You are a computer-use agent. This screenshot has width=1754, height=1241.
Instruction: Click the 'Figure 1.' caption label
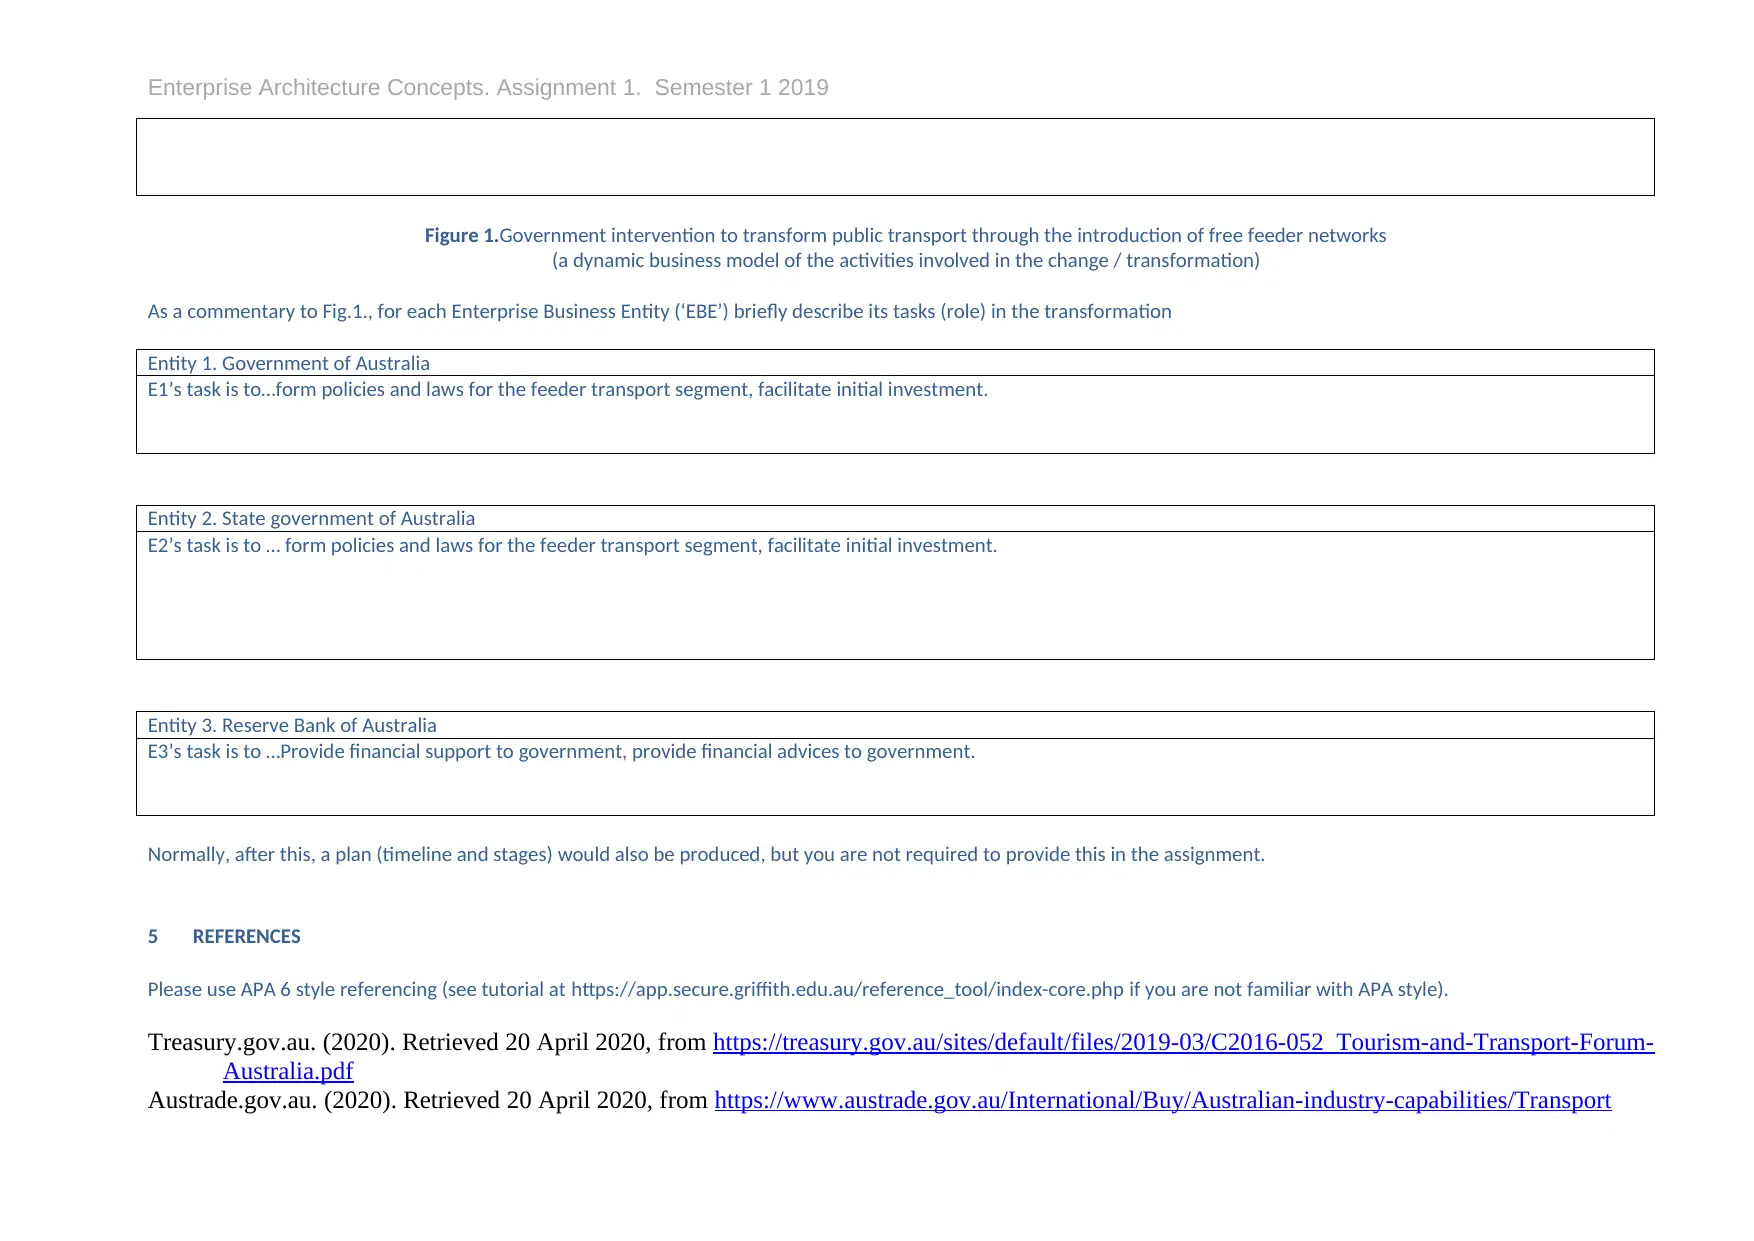[x=461, y=235]
